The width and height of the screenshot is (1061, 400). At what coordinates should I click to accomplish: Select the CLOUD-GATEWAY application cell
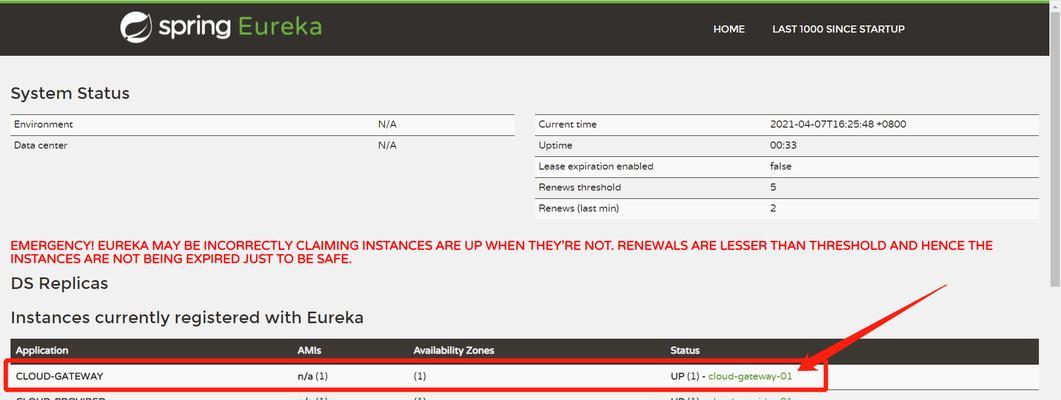click(x=60, y=376)
